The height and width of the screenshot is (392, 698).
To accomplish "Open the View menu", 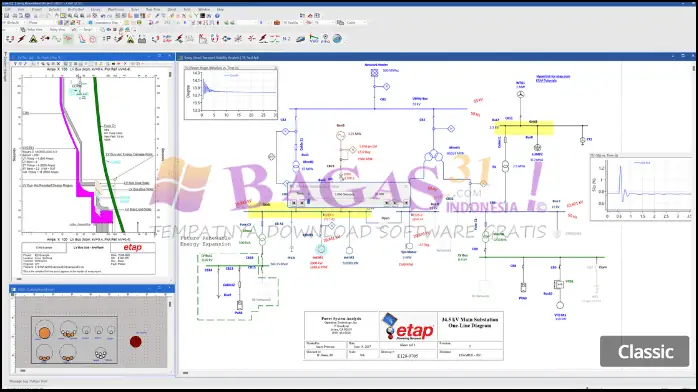I will point(21,9).
